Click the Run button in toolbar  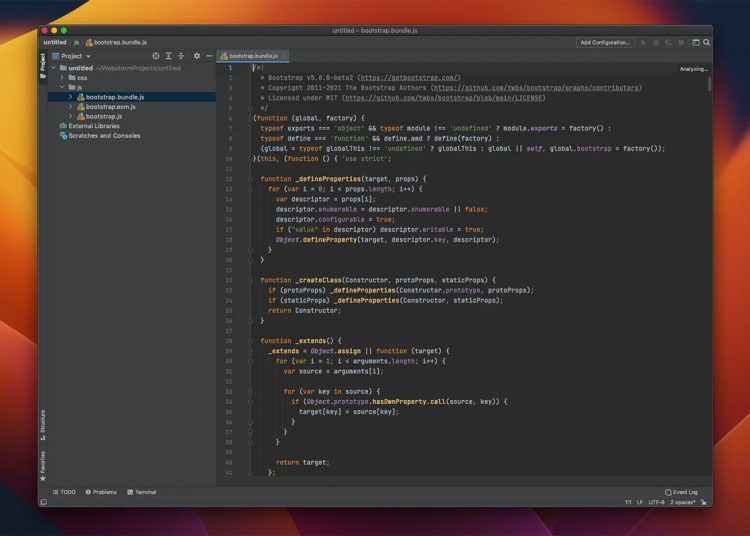click(x=643, y=42)
